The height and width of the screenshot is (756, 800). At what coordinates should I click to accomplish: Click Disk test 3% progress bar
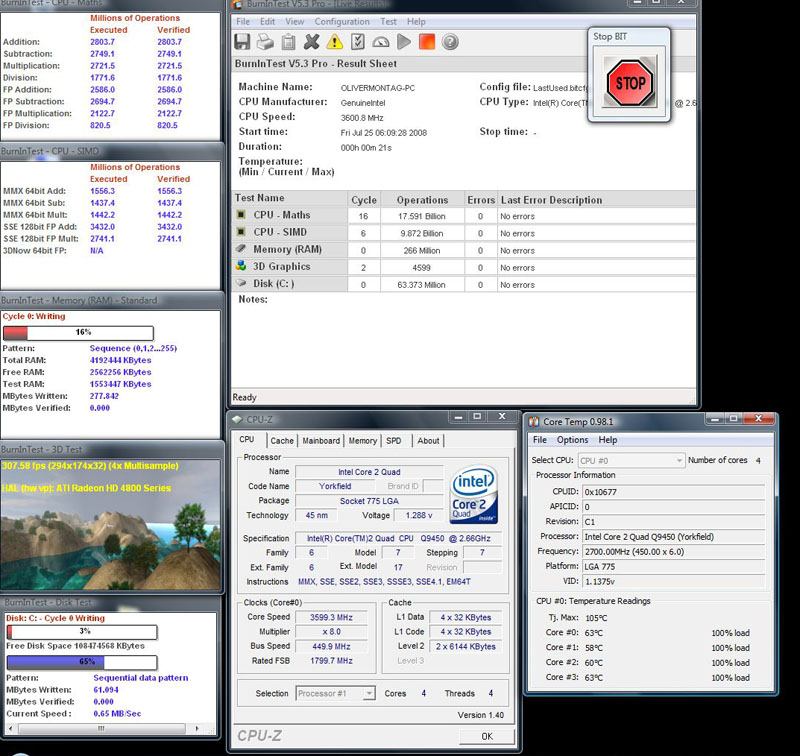[x=82, y=632]
